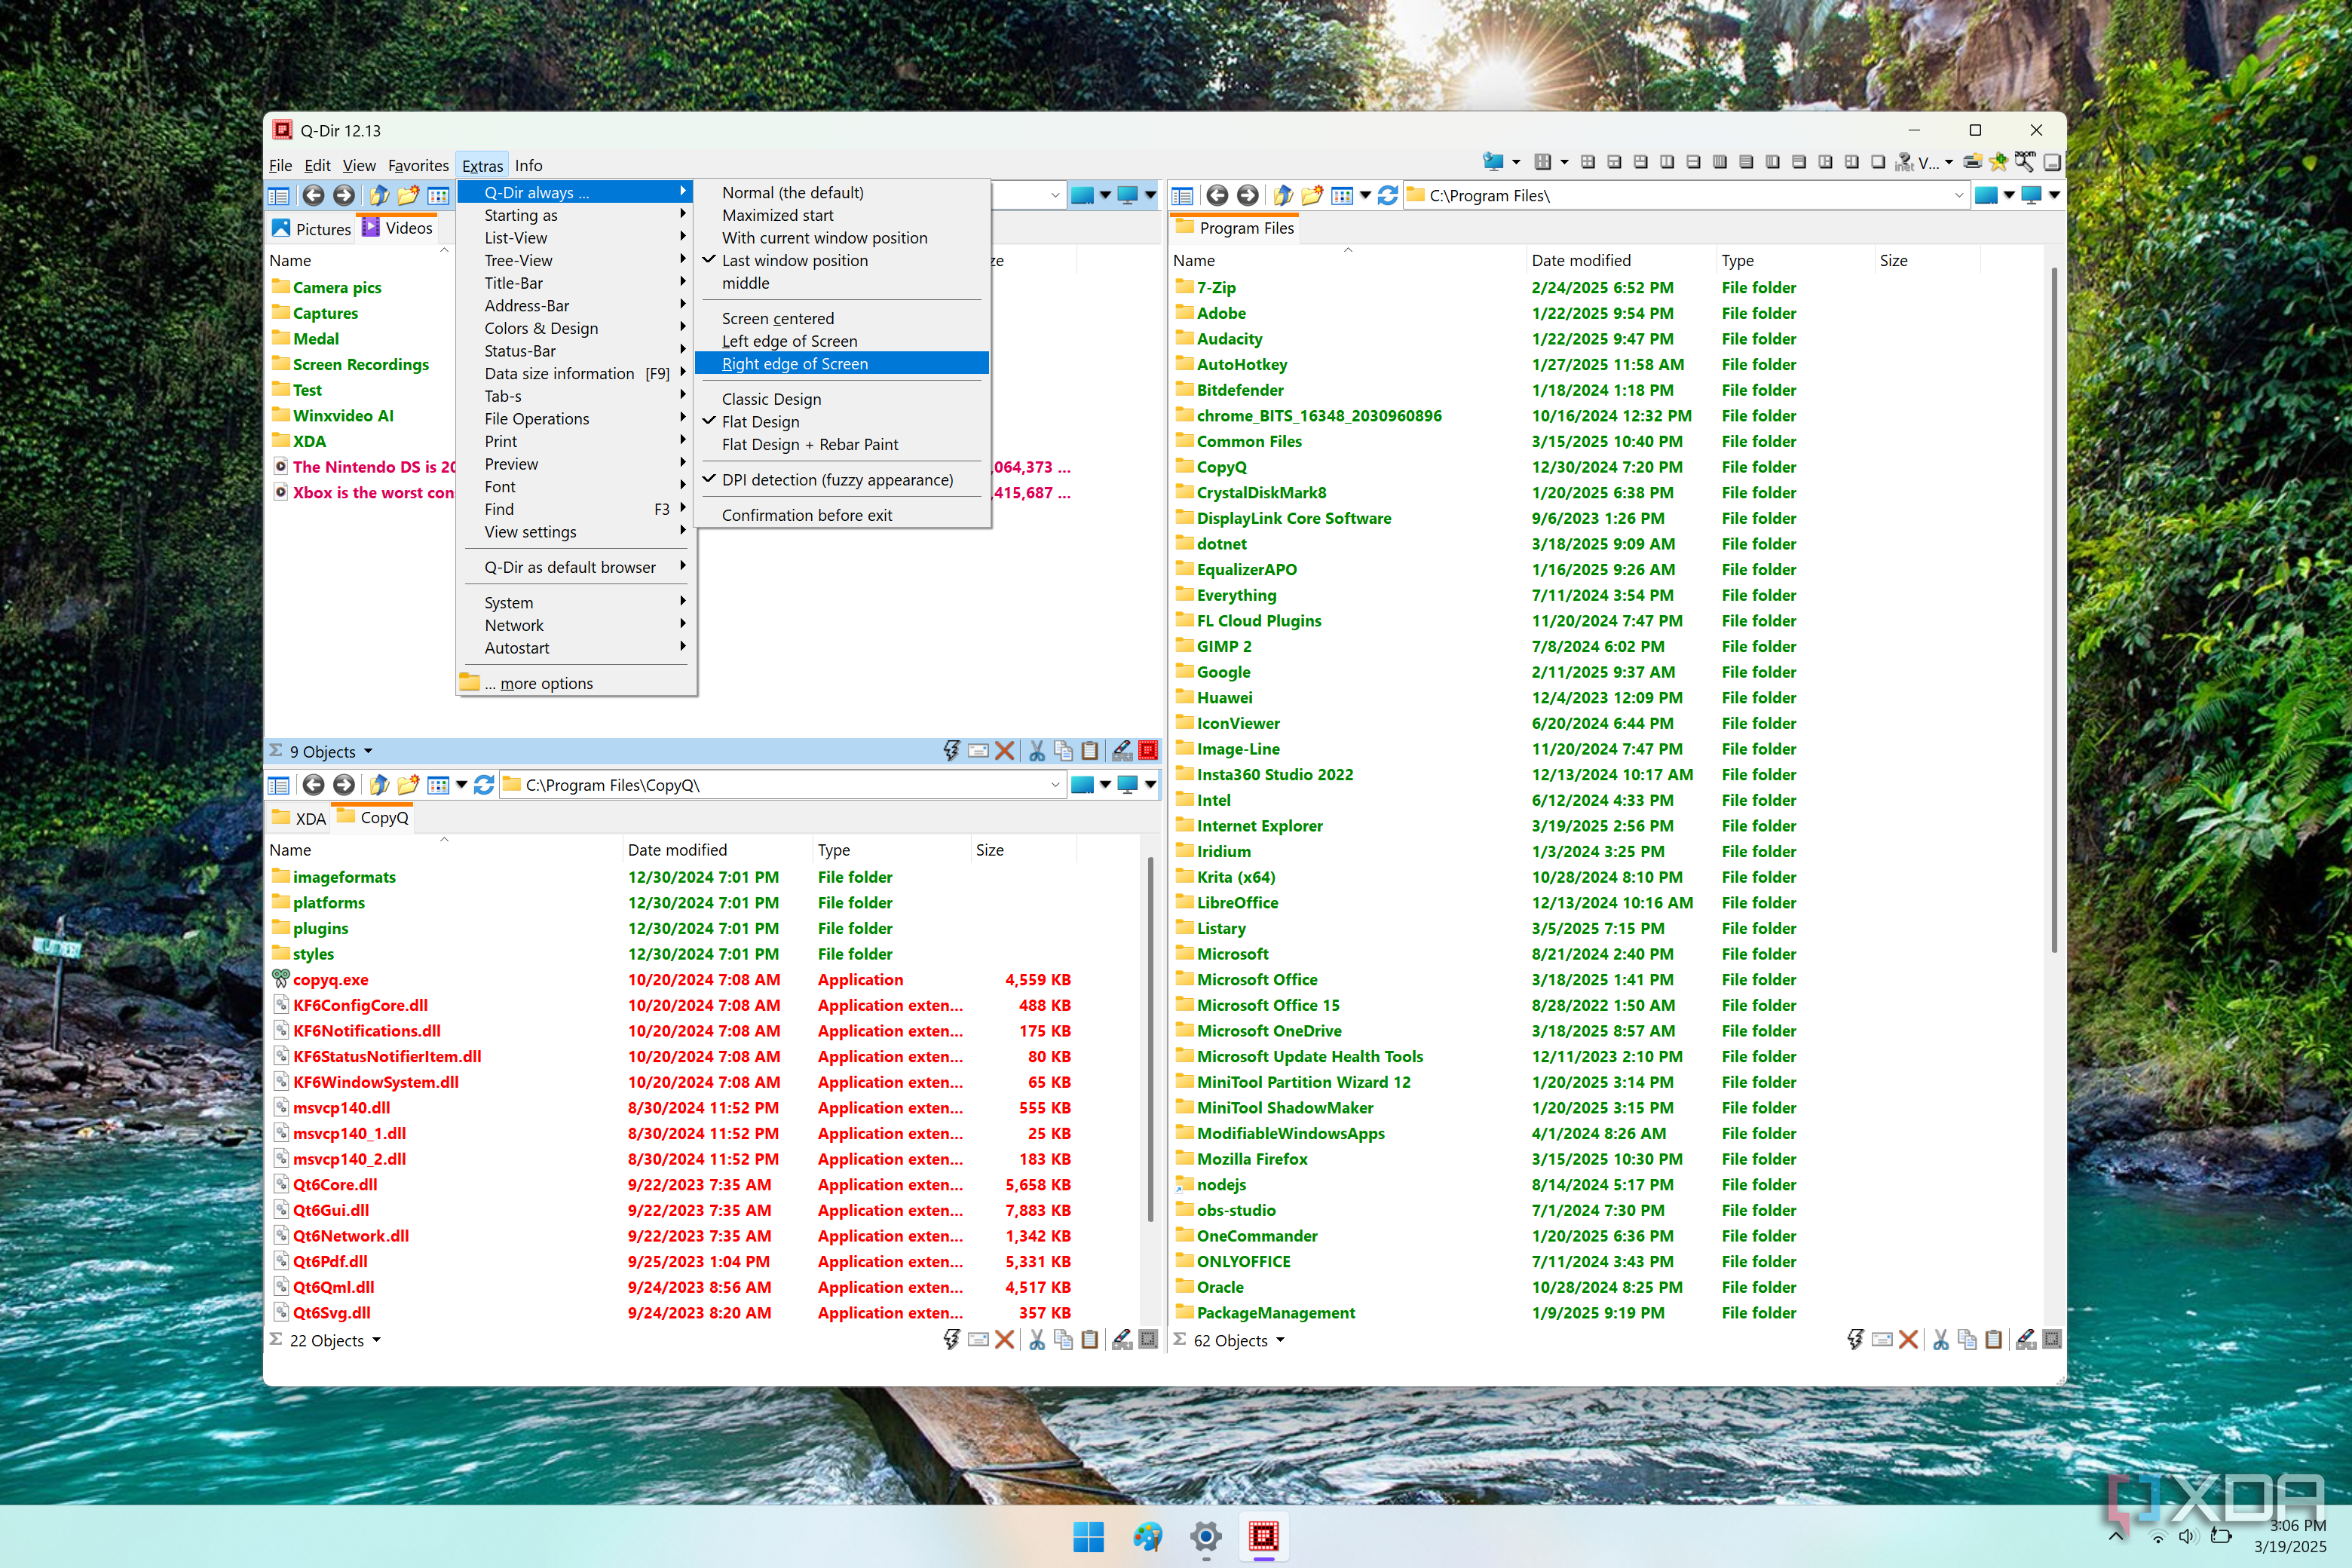This screenshot has height=1568, width=2352.
Task: Open the zoom magnifier tool
Action: pos(2025,162)
